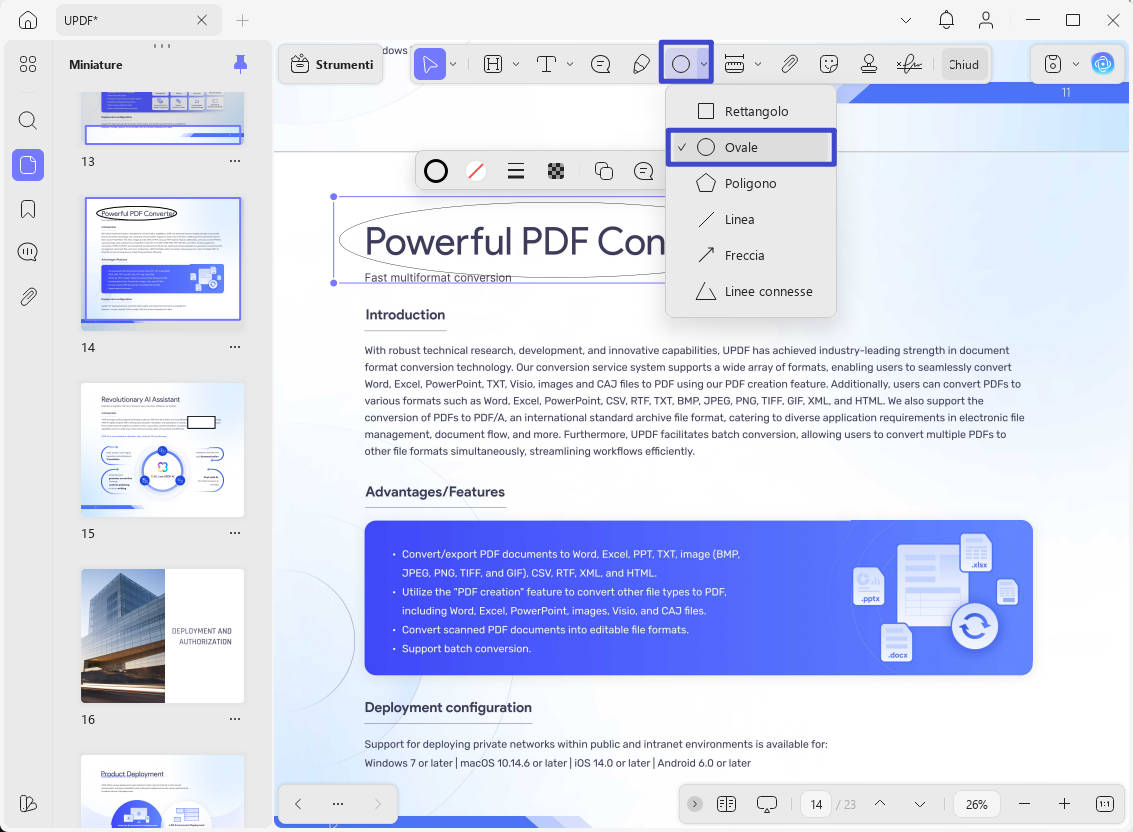Screen dimensions: 1133x832
Task: Go to the previous page with up arrow
Action: point(879,804)
